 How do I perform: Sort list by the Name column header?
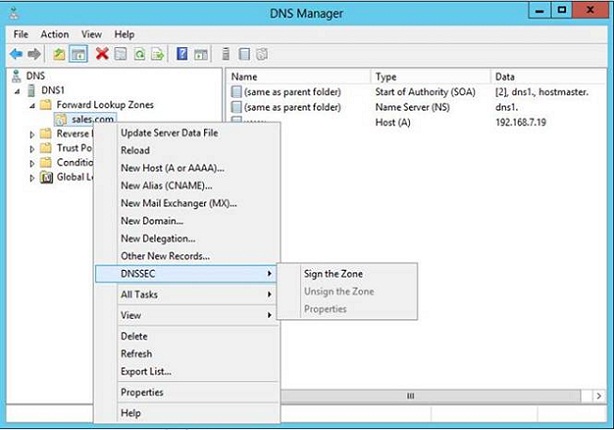coord(298,77)
